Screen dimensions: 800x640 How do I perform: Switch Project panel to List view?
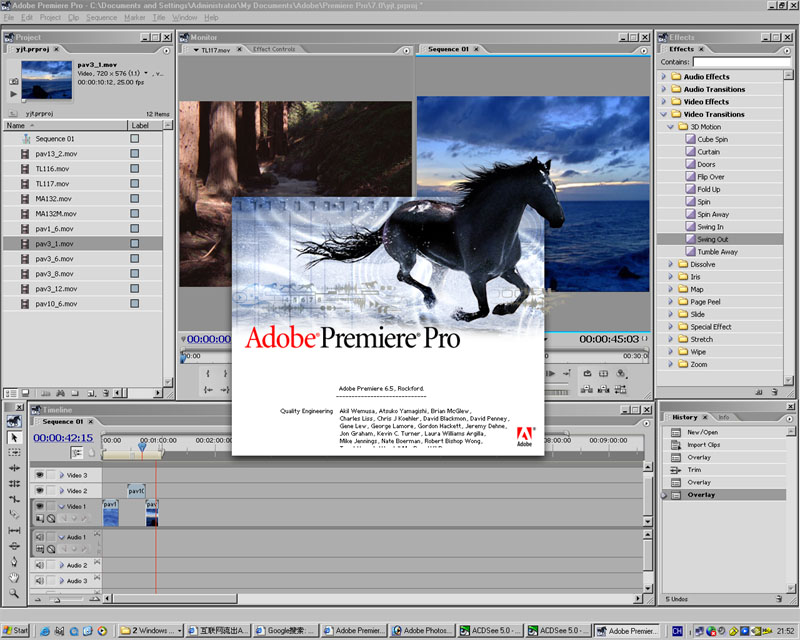(x=11, y=393)
